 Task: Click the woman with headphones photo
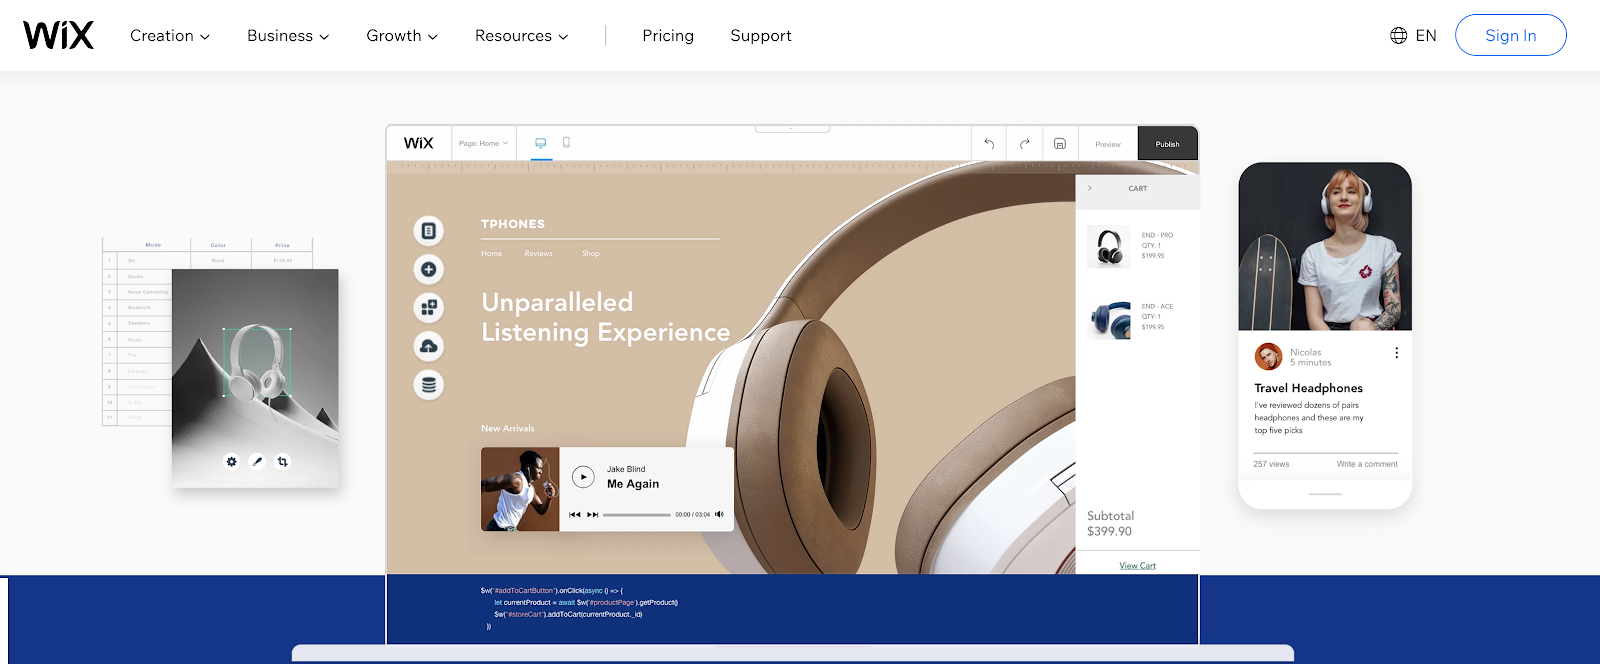coord(1325,247)
